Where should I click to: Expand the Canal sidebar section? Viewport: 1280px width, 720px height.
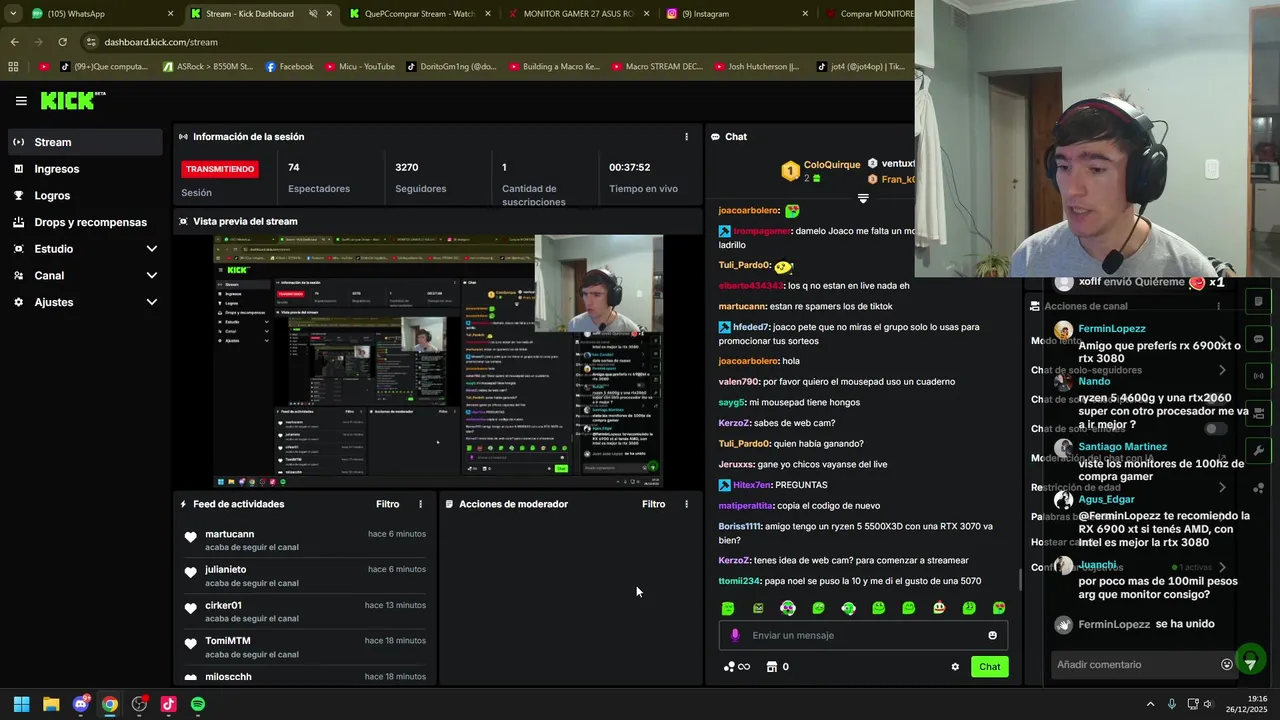pyautogui.click(x=152, y=275)
